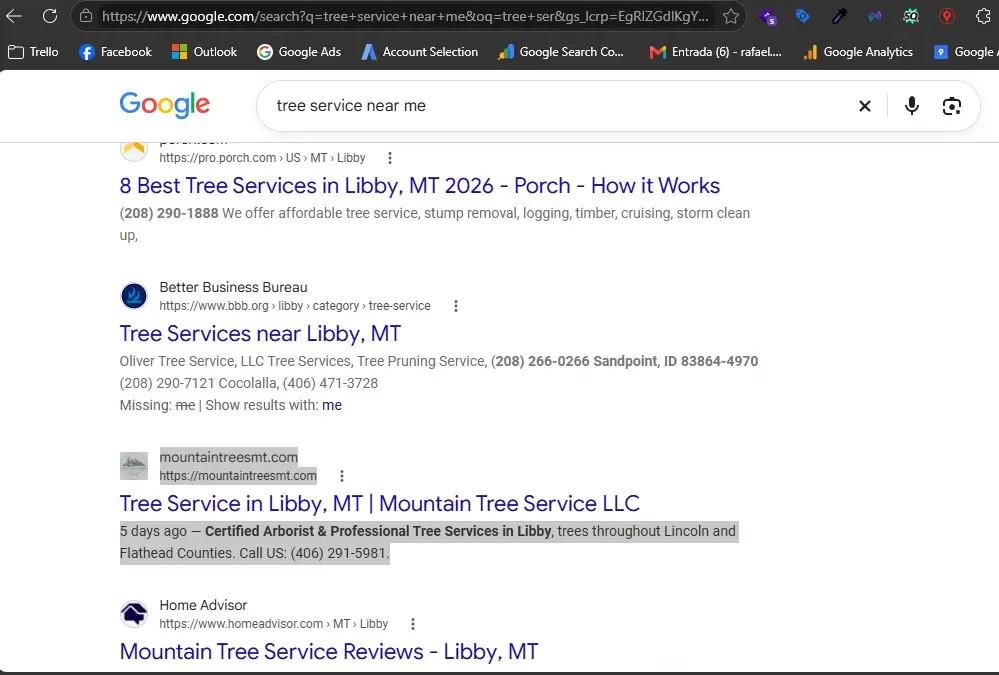The width and height of the screenshot is (999, 675).
Task: Click the Porch favicon icon
Action: [x=134, y=150]
